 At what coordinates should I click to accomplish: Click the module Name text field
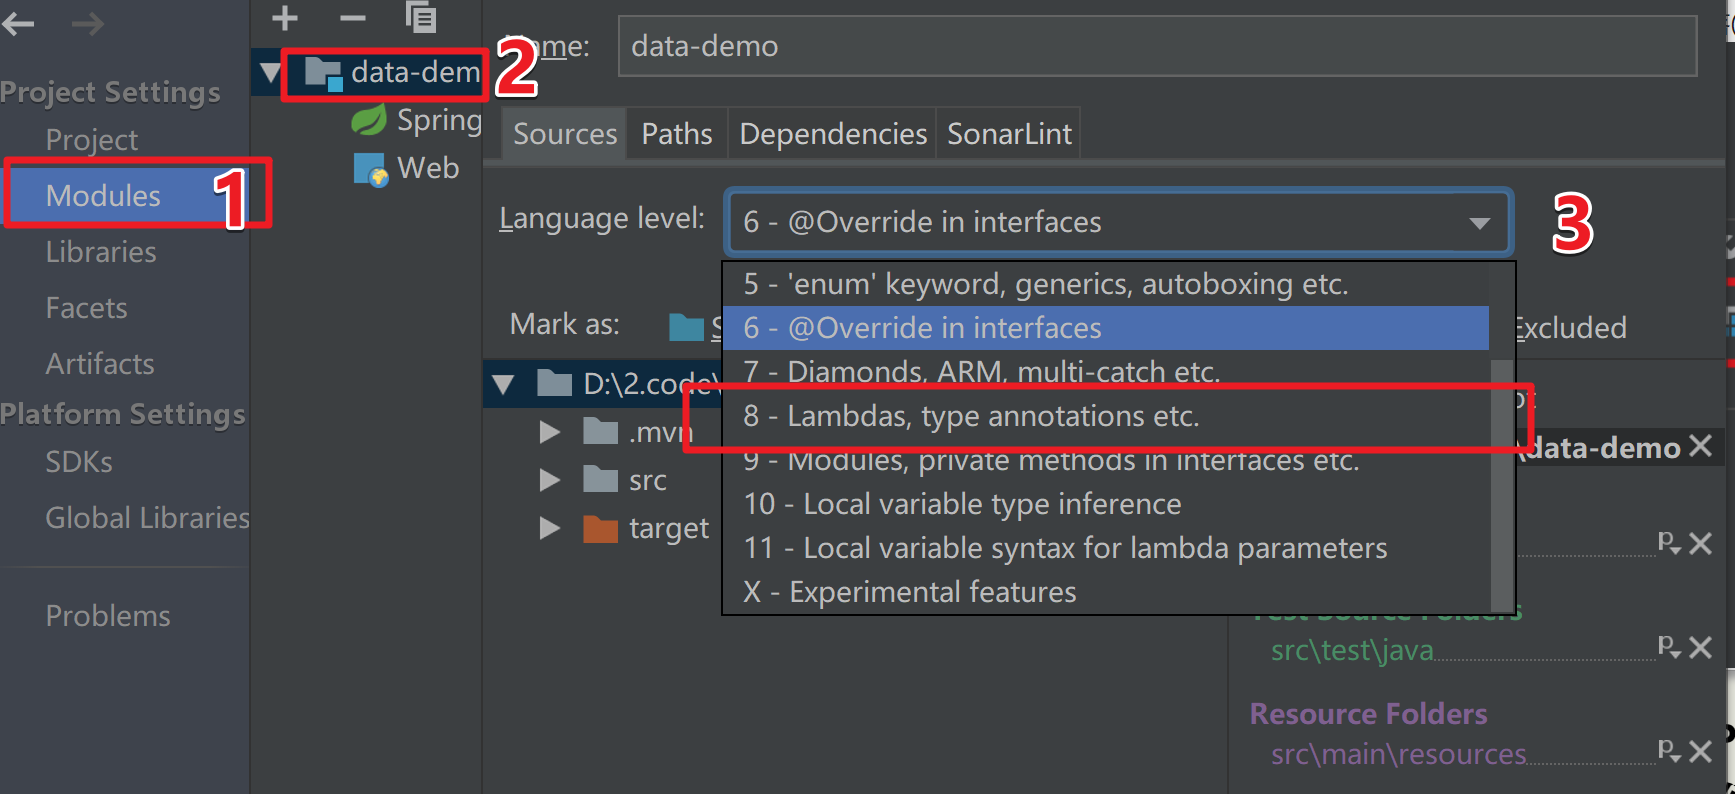tap(1156, 46)
